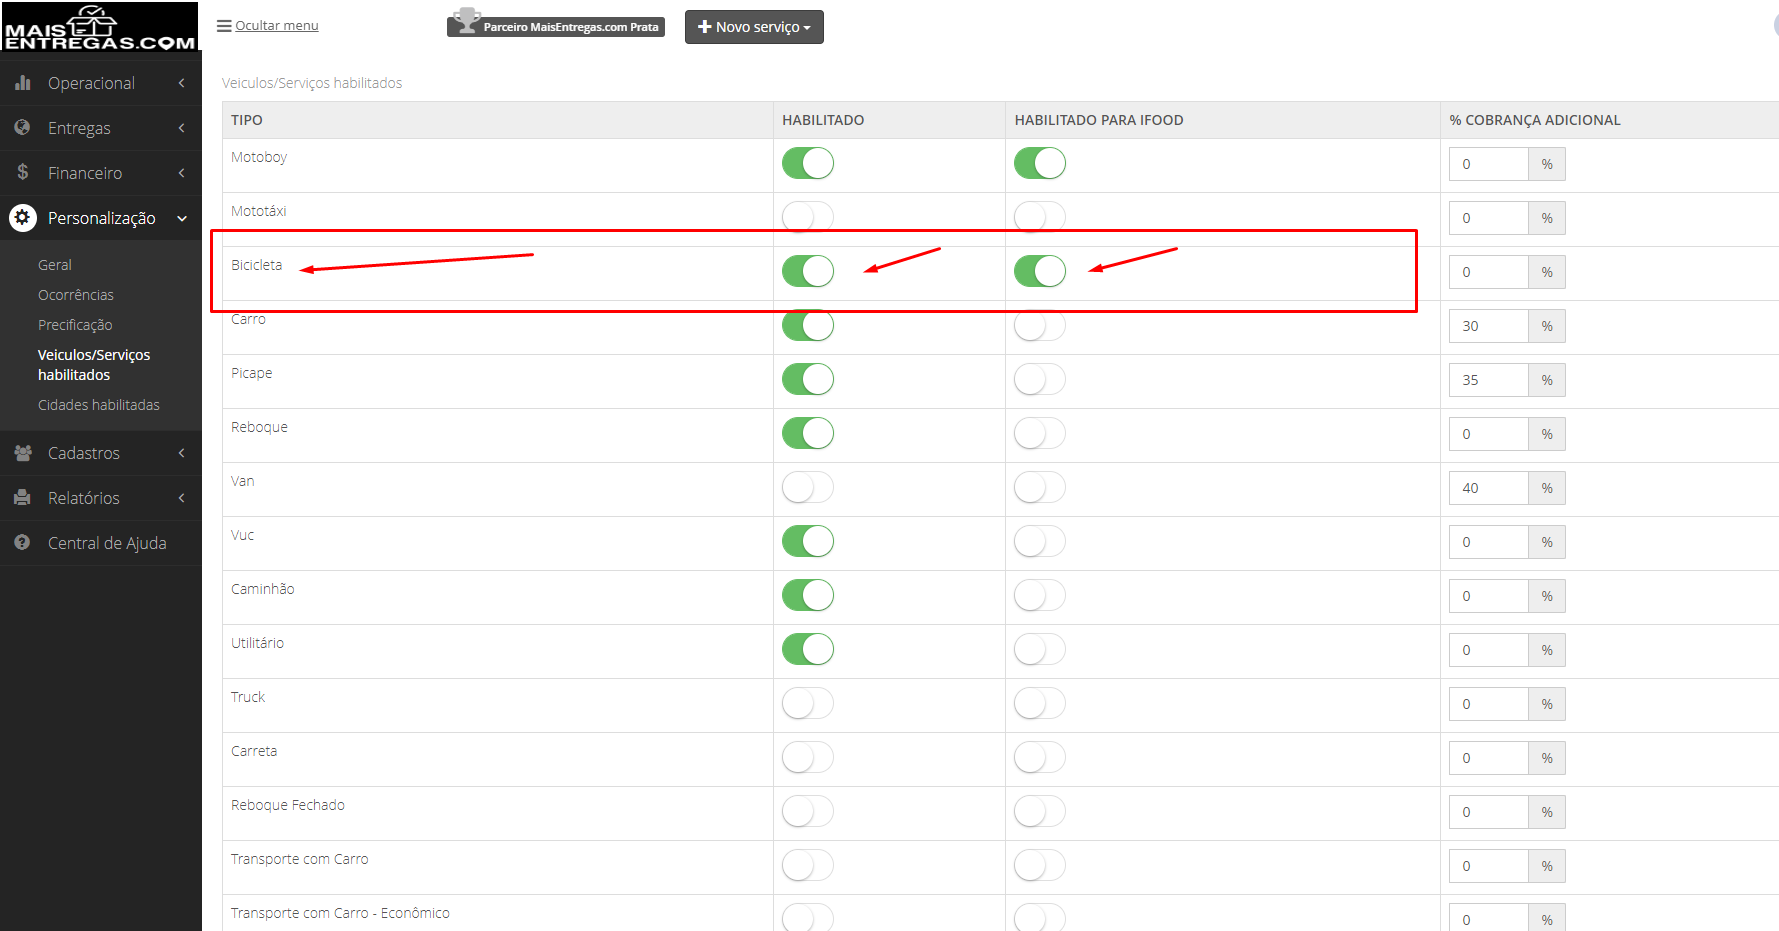Image resolution: width=1779 pixels, height=931 pixels.
Task: Click the hamburger icon beside Ocultar menu
Action: point(224,26)
